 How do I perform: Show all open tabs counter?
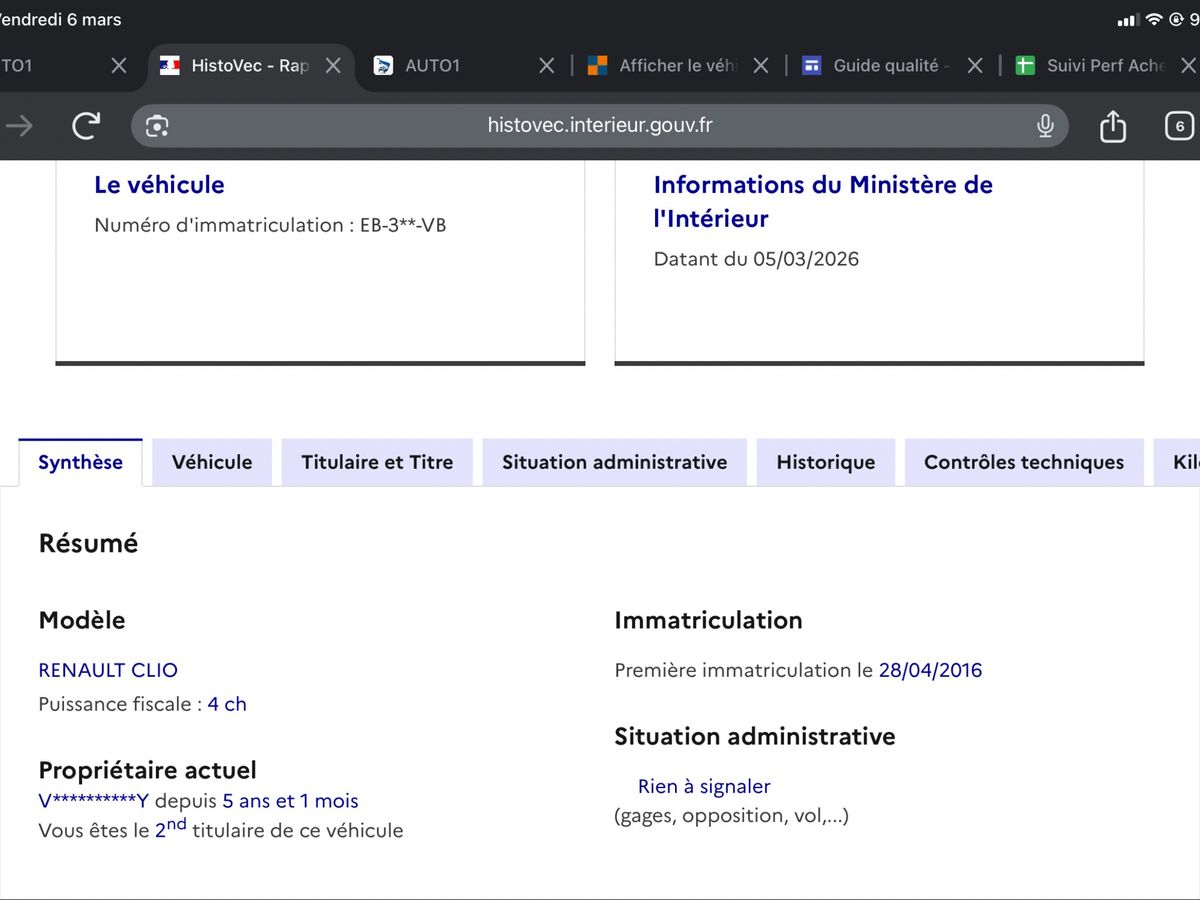tap(1179, 126)
